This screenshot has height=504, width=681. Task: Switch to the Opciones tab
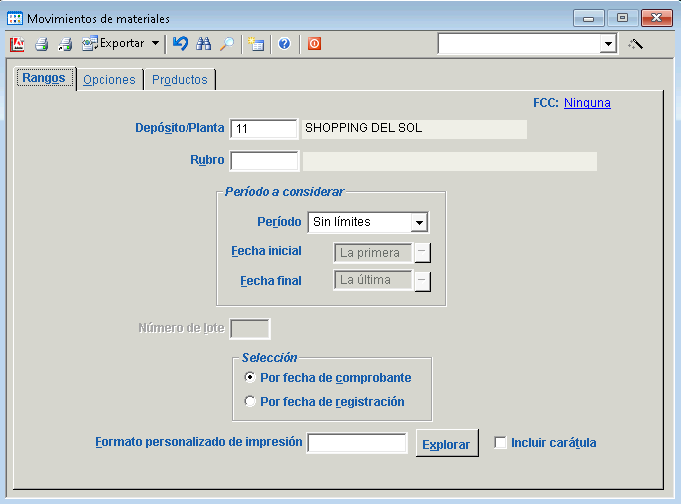tap(109, 80)
